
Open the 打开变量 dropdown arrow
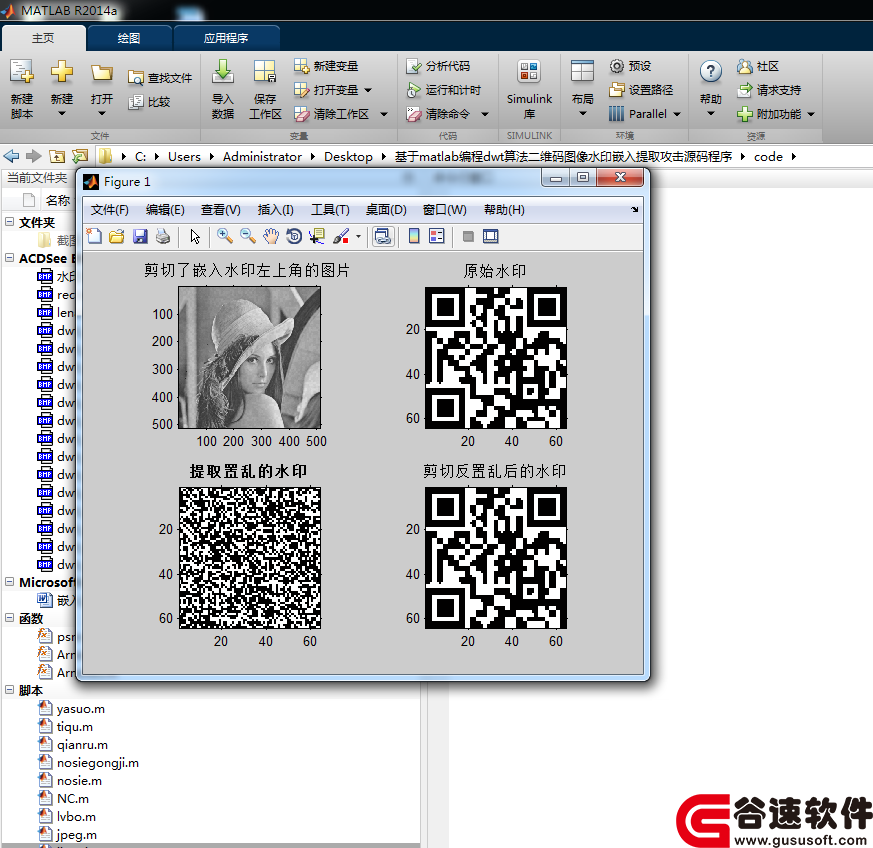[x=368, y=90]
